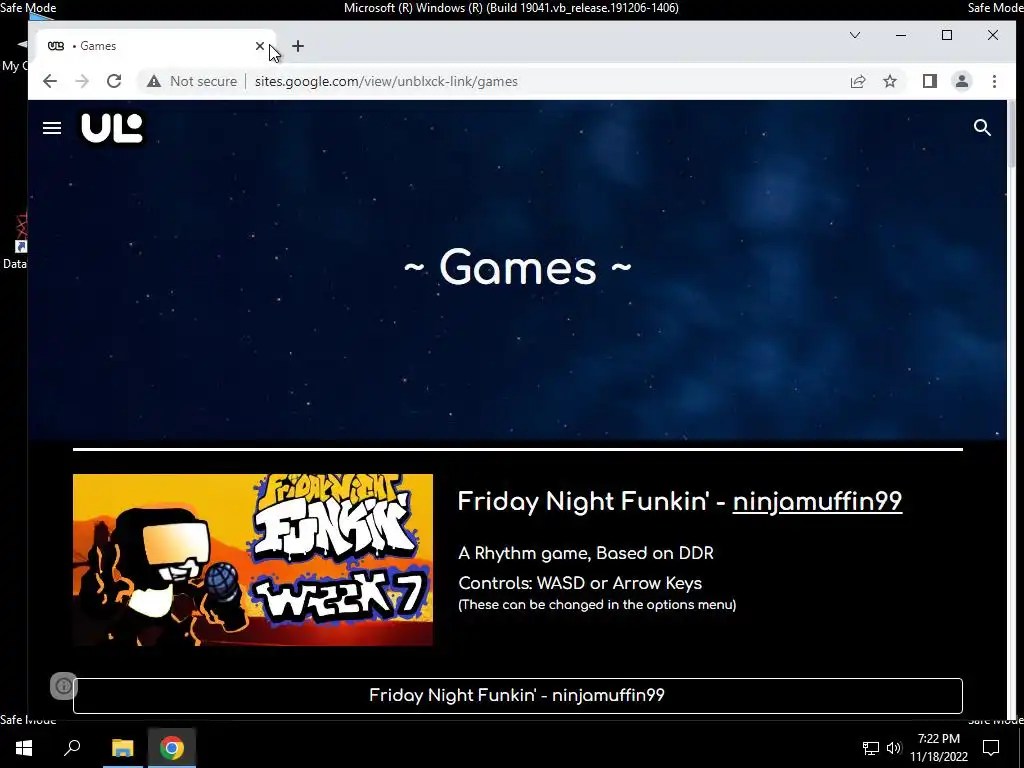This screenshot has width=1024, height=768.
Task: Click the Chrome taskbar icon
Action: 172,748
